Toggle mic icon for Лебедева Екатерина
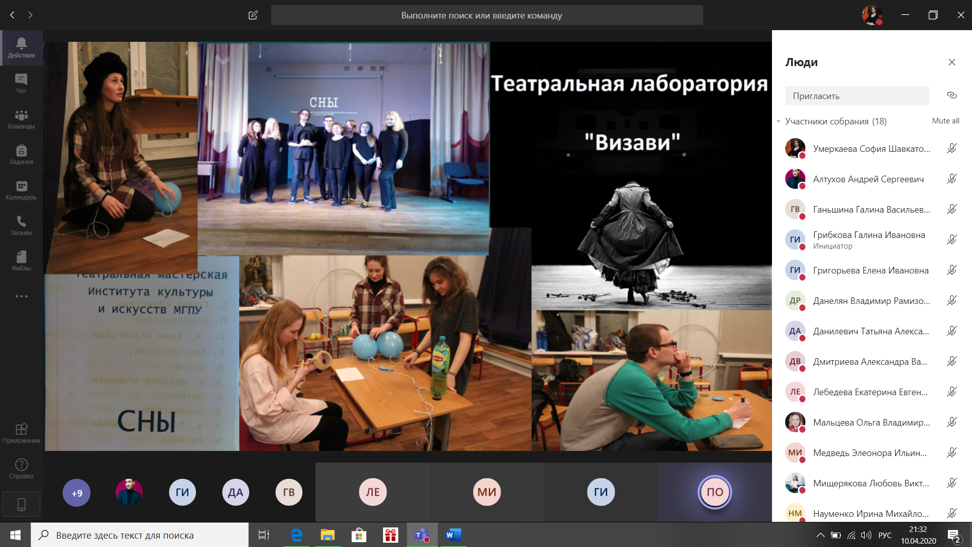 pos(952,391)
